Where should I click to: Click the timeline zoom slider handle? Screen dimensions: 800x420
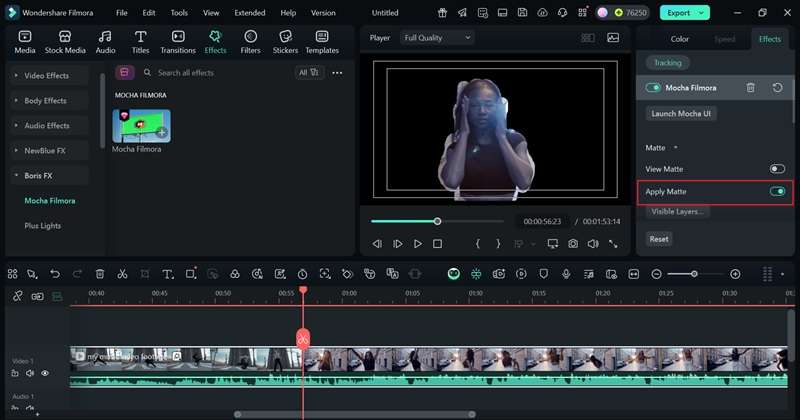tap(694, 274)
